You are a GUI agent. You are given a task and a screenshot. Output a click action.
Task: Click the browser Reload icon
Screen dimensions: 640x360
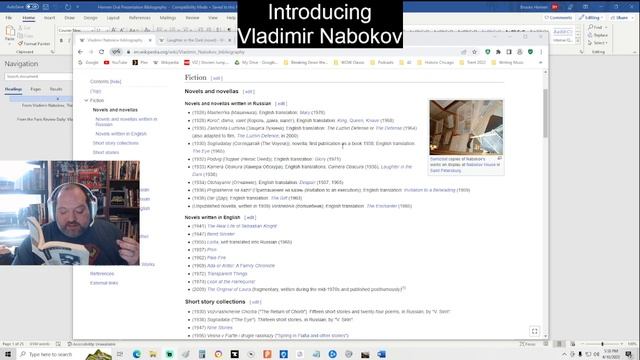[101, 52]
